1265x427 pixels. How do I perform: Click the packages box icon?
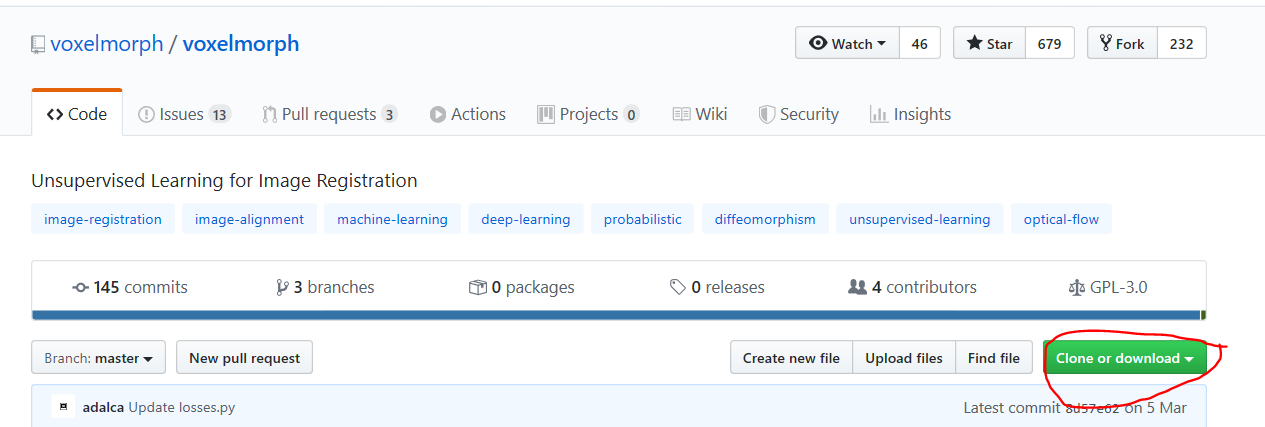pos(477,288)
